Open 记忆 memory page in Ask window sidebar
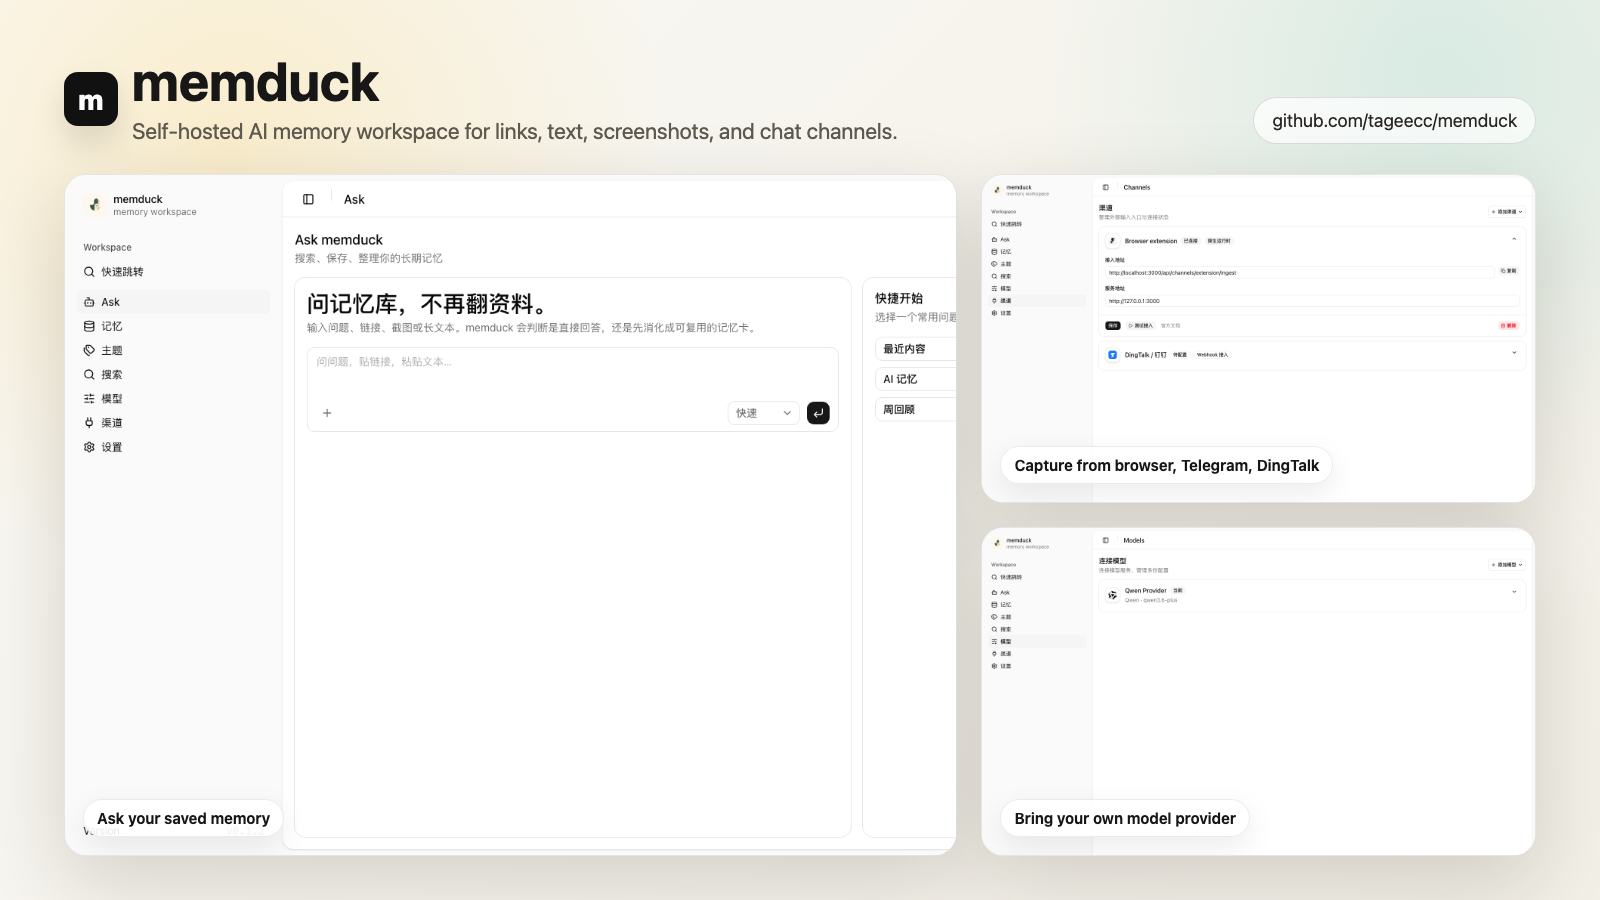 point(174,326)
